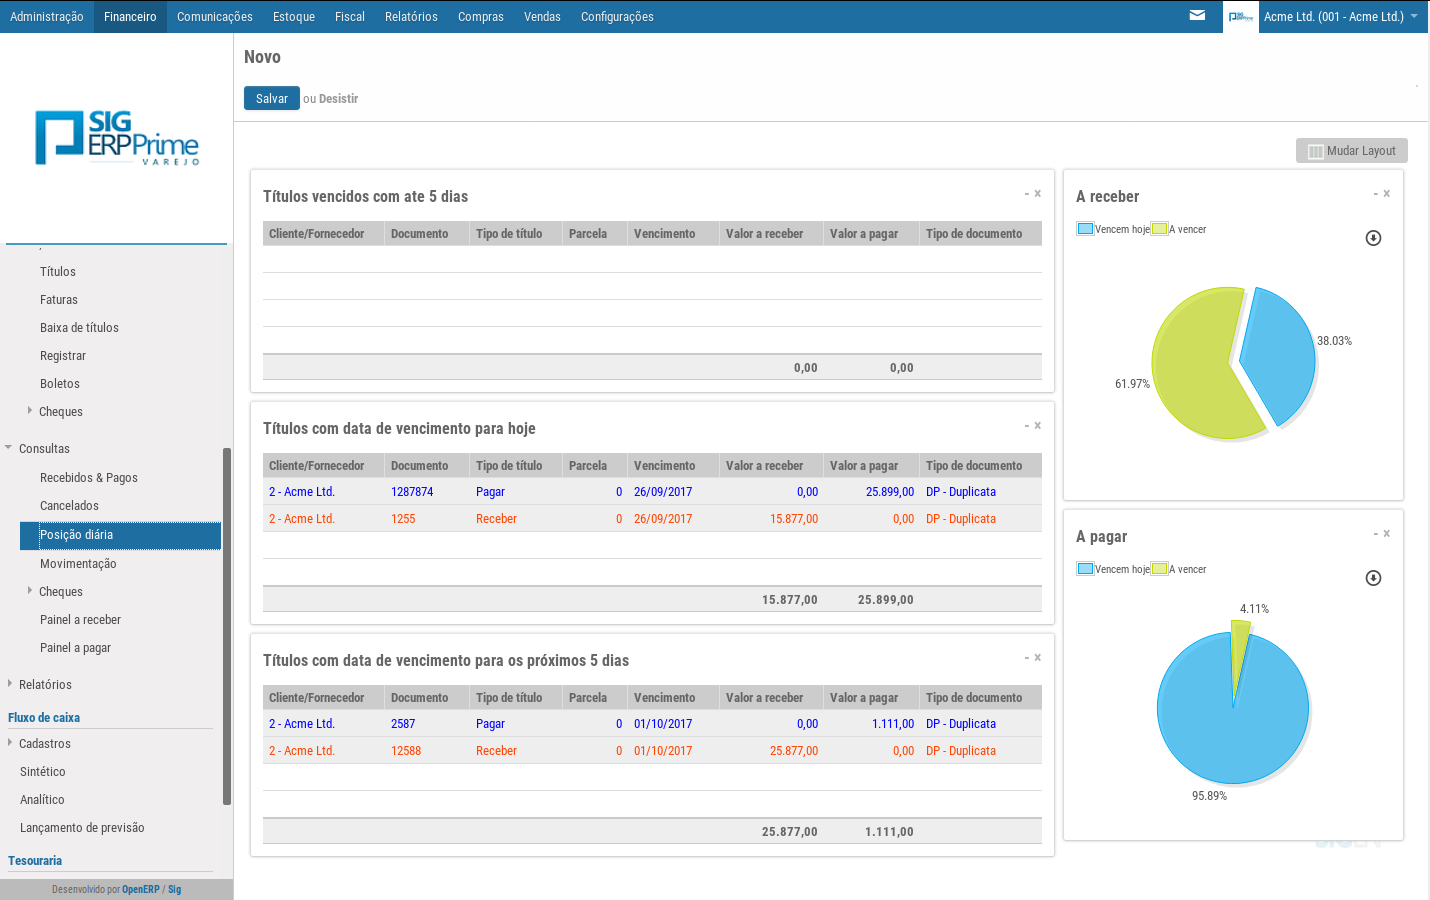Collapse Títulos vencidos com ate 5 dias panel
The width and height of the screenshot is (1430, 900).
1027,194
